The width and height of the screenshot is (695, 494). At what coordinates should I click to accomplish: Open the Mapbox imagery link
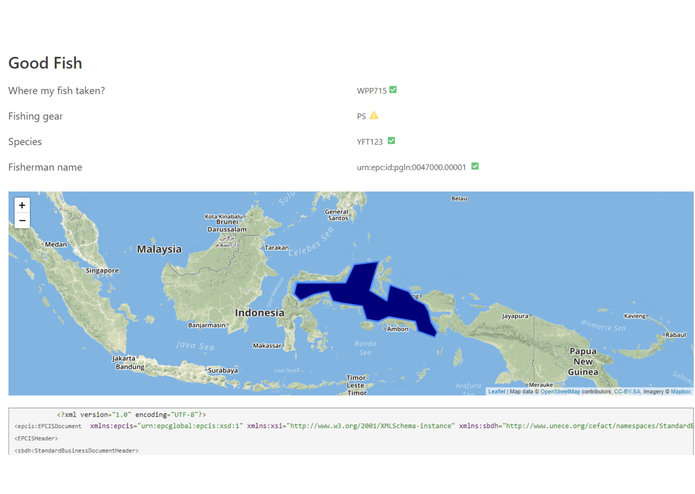click(x=681, y=392)
